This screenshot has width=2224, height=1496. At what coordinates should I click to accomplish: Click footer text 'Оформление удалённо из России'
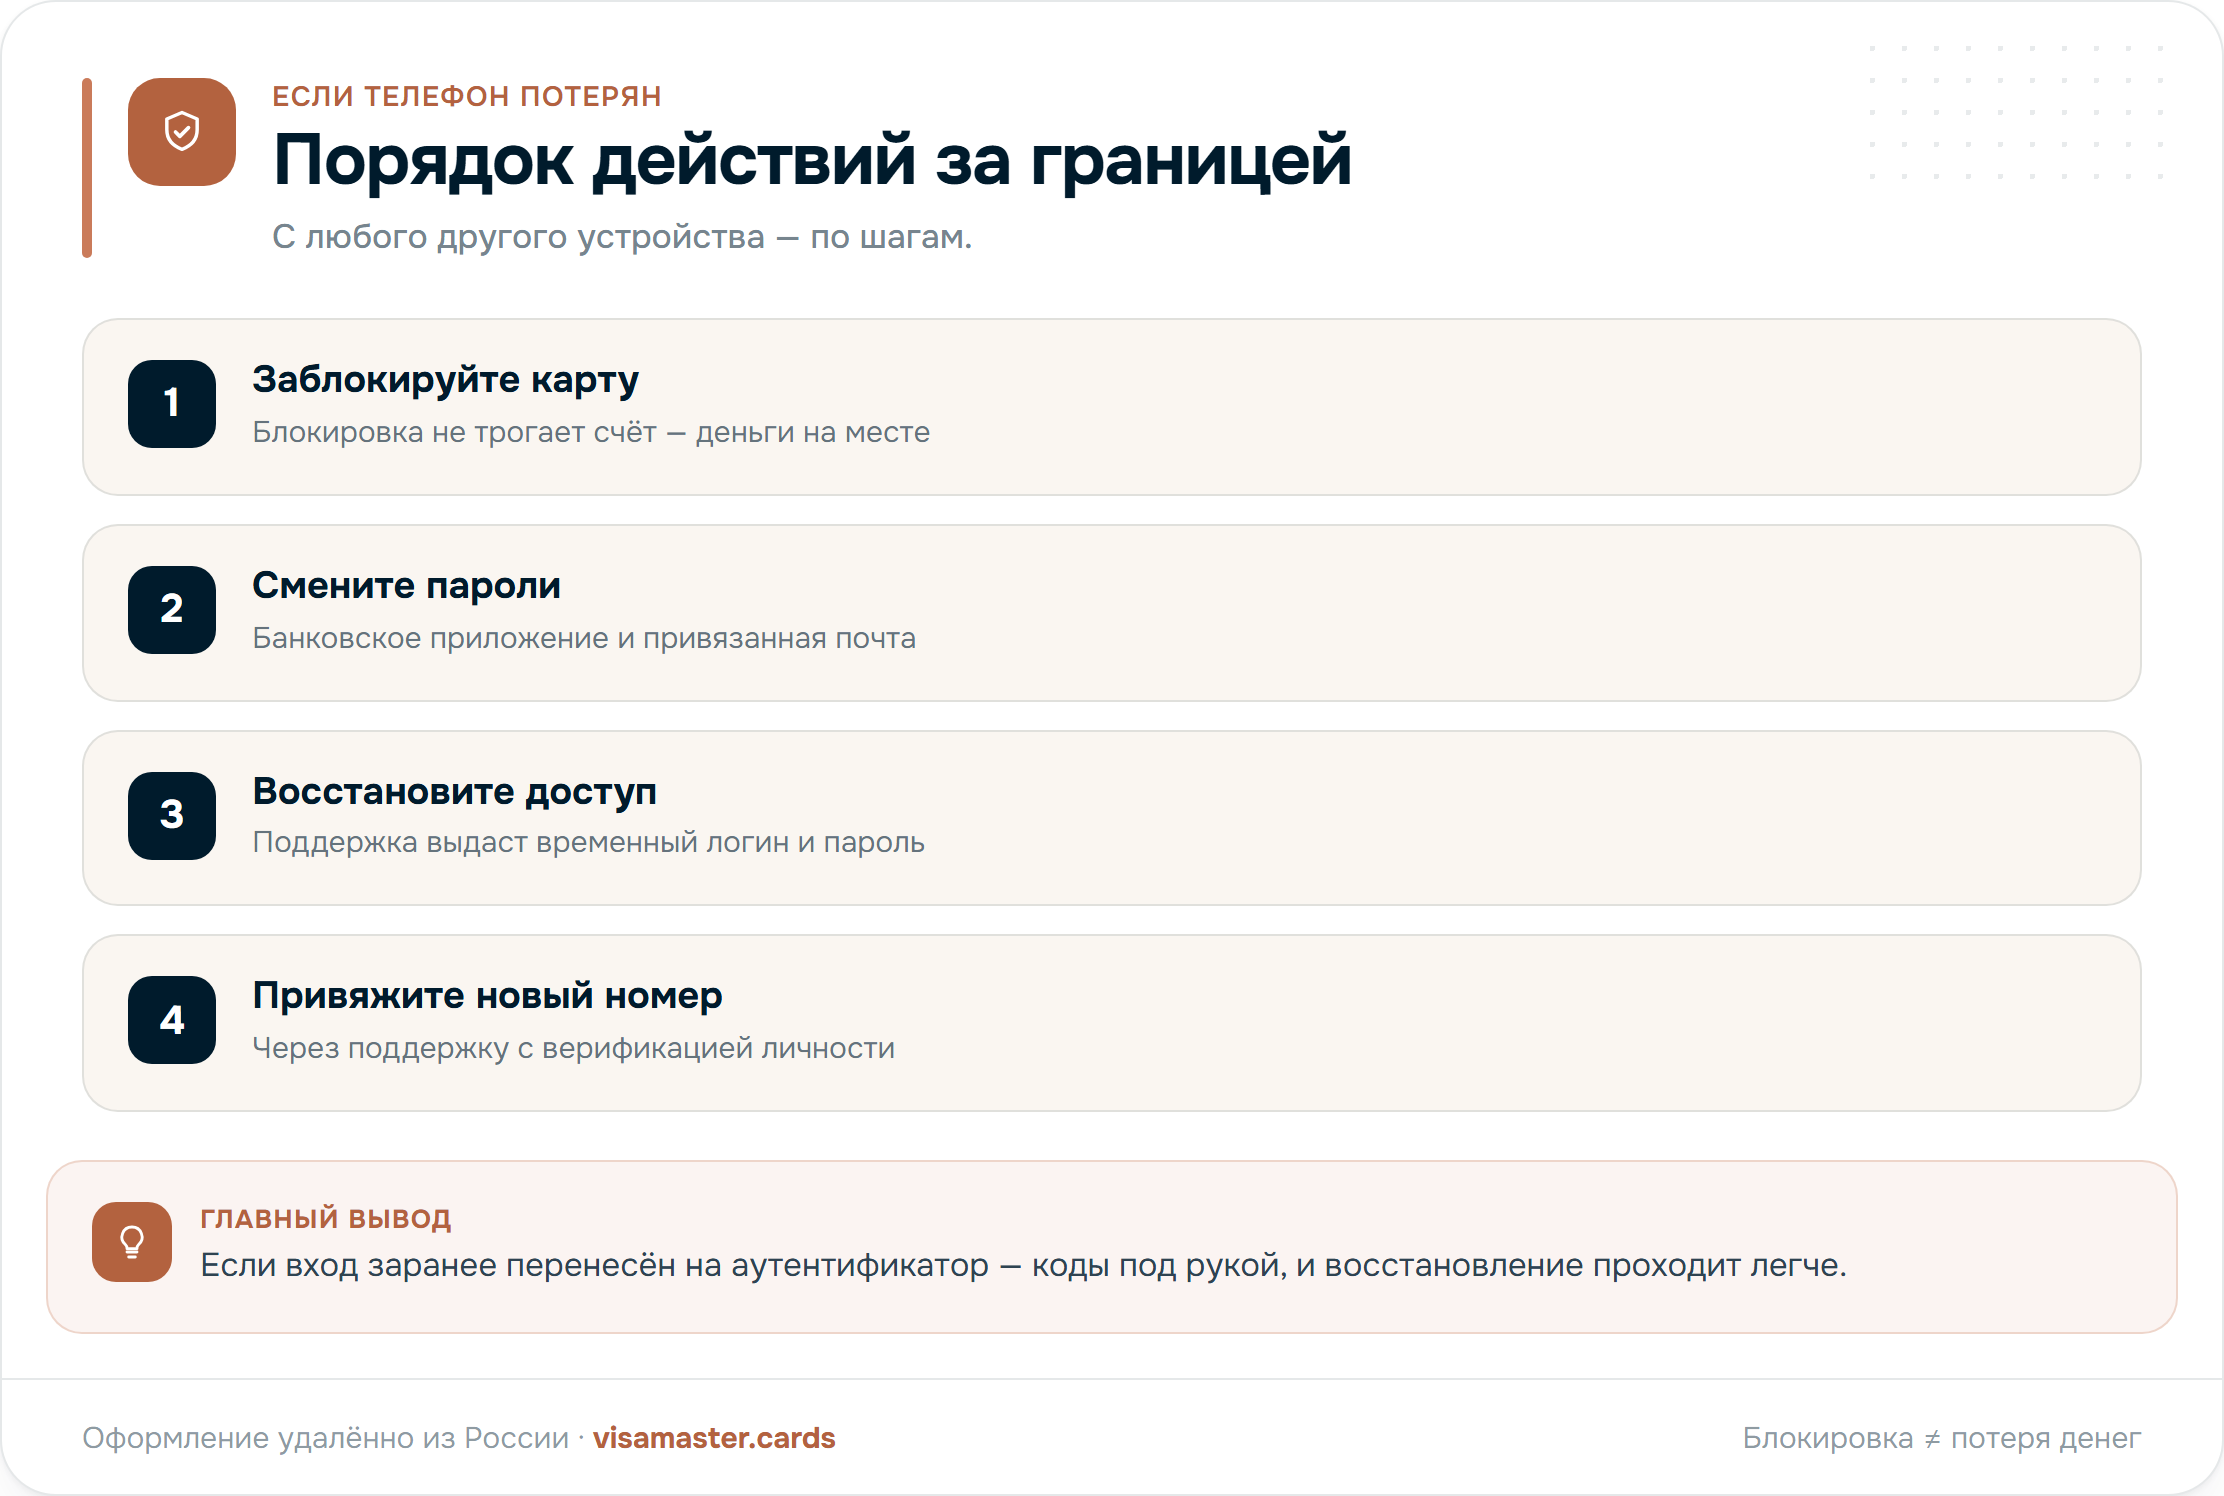click(325, 1438)
